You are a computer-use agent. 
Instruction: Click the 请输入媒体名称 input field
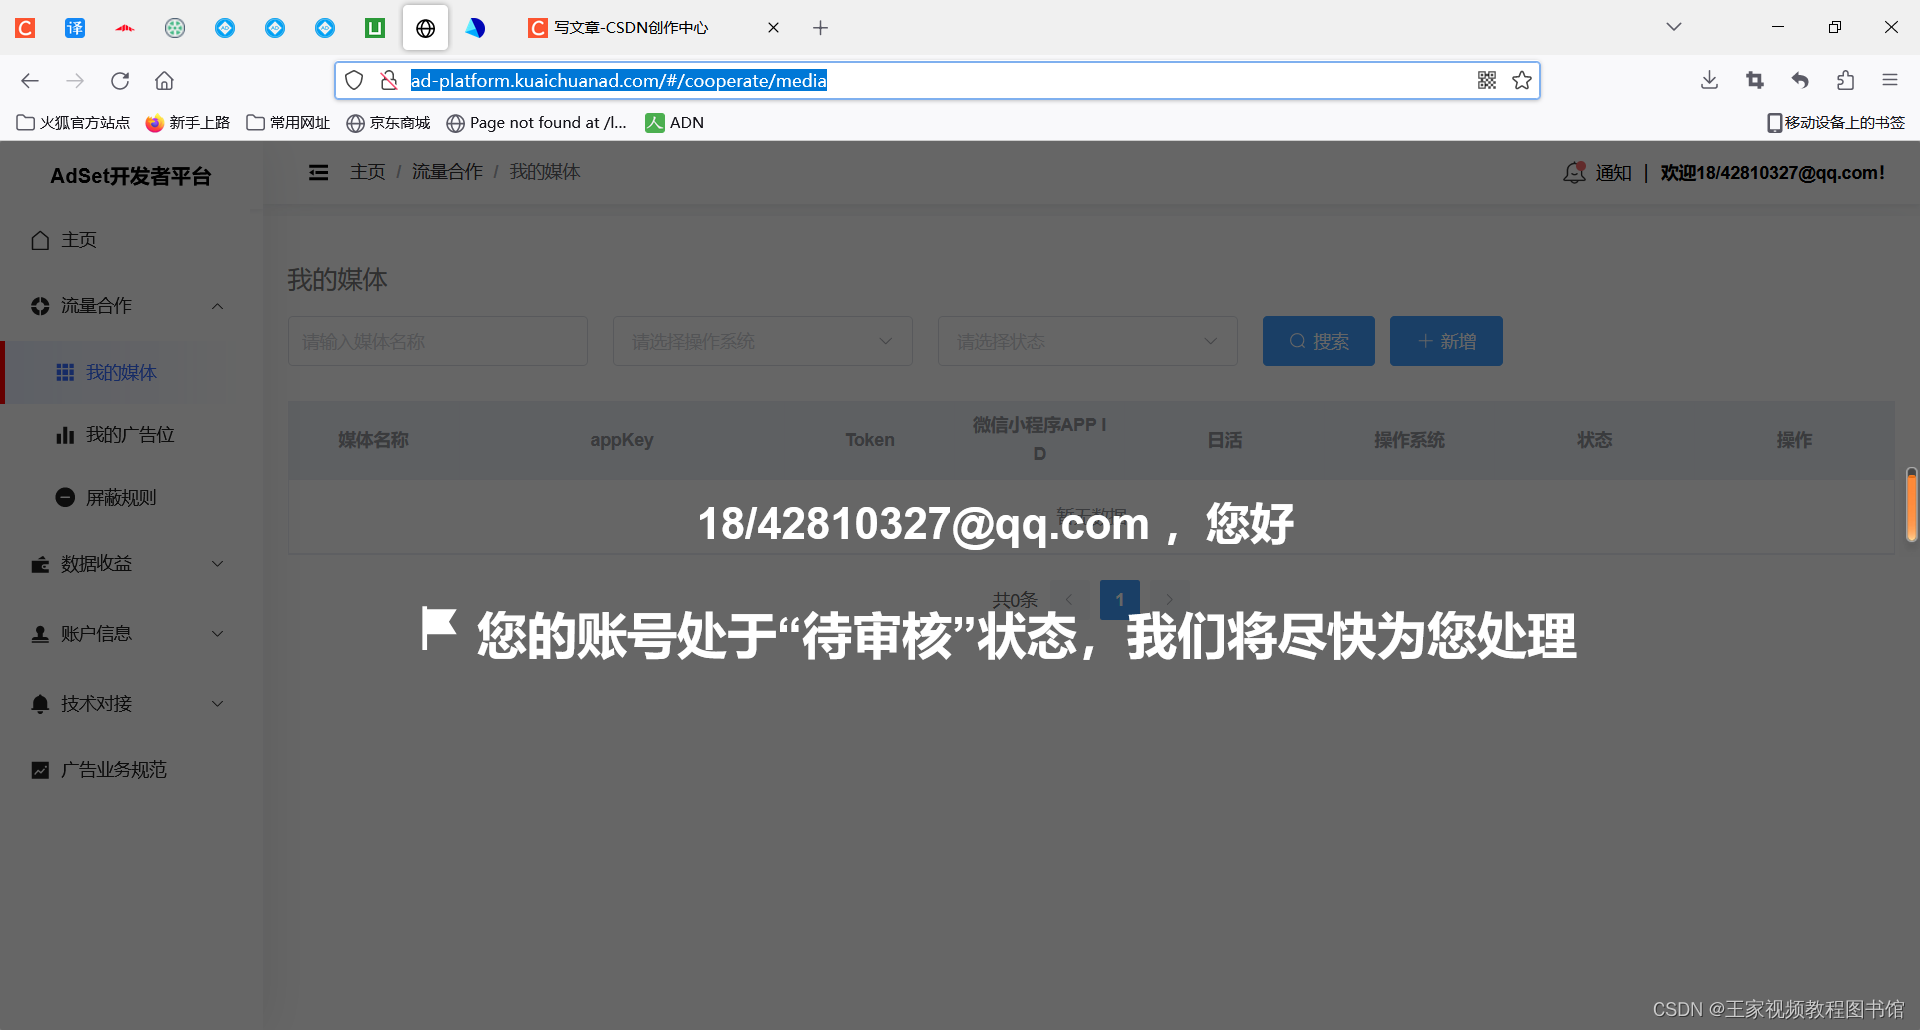(x=438, y=341)
